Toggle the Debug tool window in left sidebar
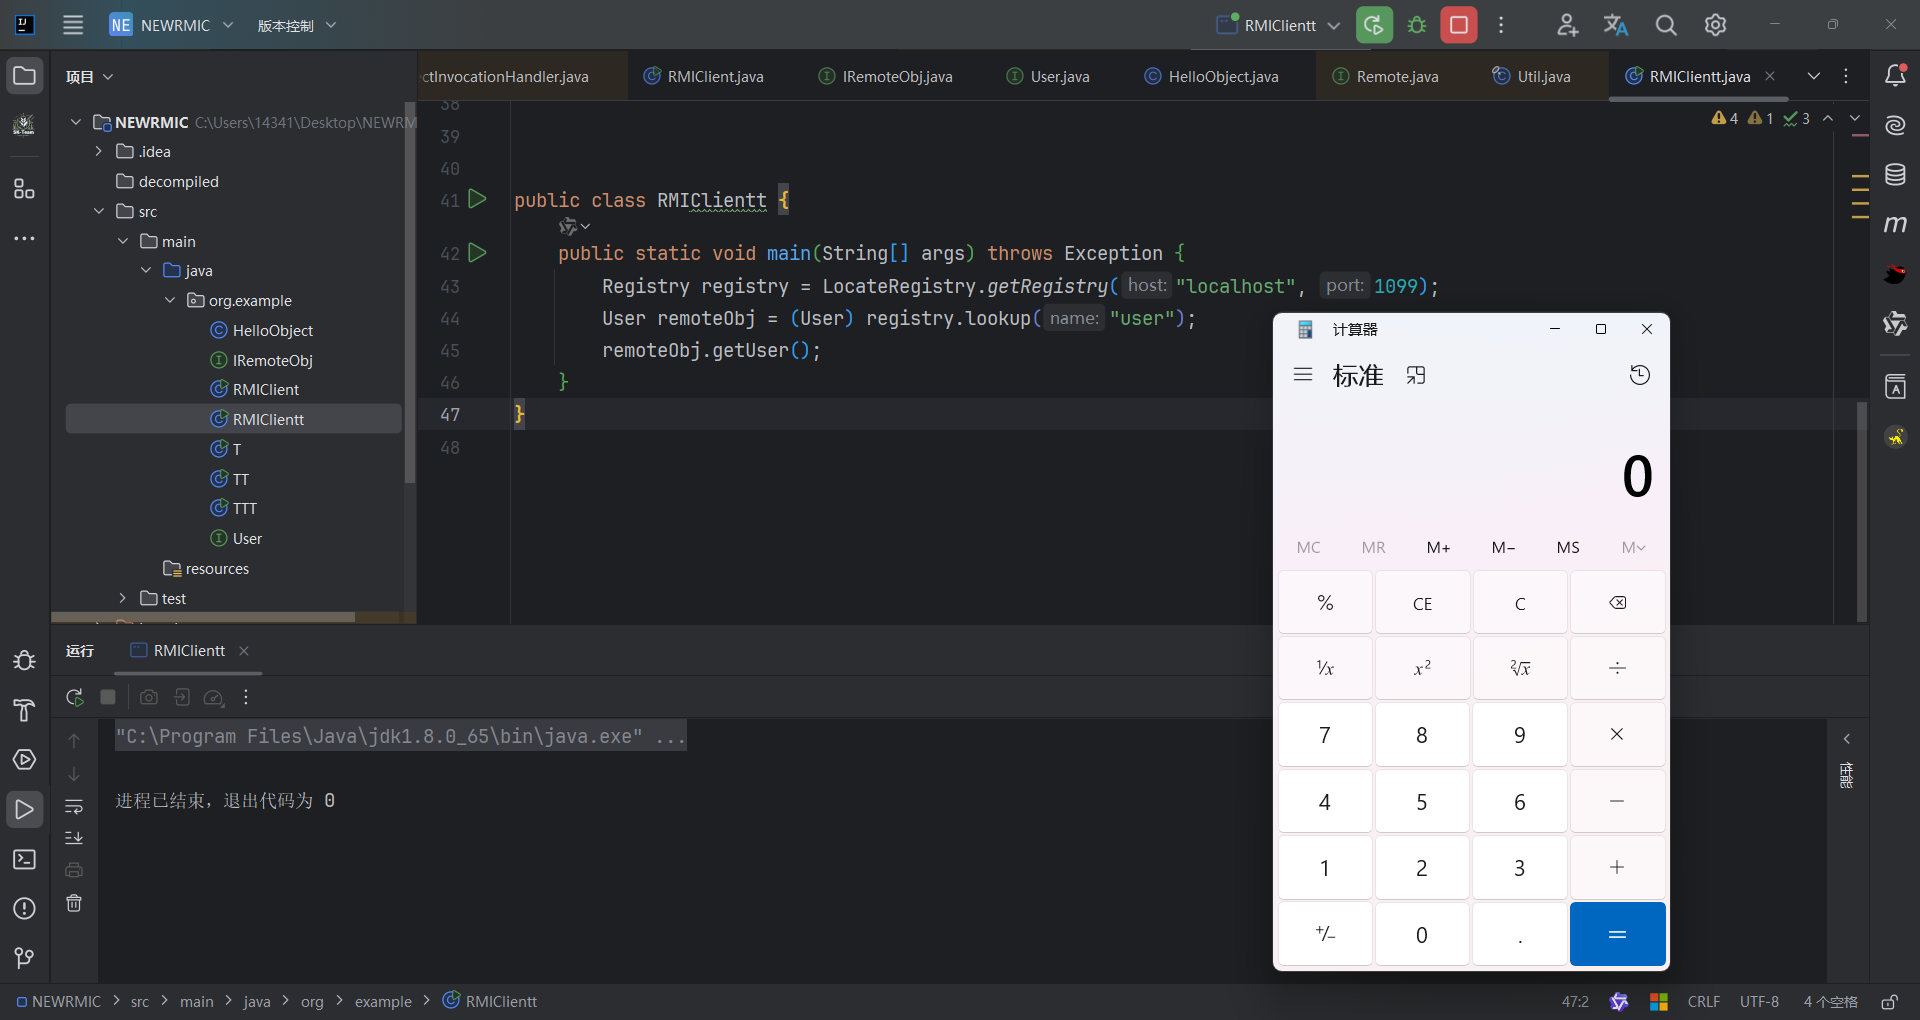1920x1020 pixels. point(25,661)
